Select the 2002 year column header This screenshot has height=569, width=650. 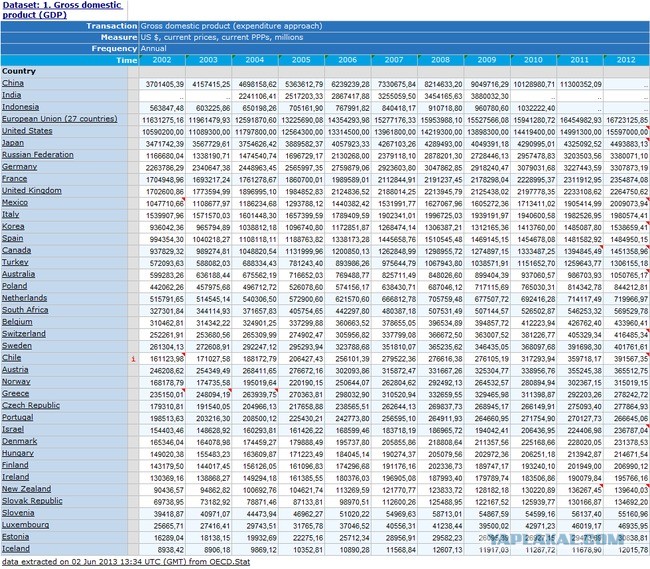[162, 61]
